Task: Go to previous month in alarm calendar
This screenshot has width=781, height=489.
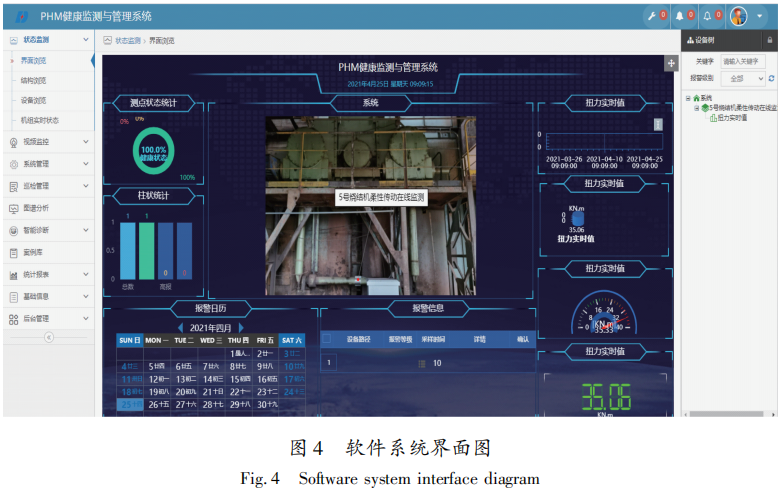Action: tap(180, 327)
